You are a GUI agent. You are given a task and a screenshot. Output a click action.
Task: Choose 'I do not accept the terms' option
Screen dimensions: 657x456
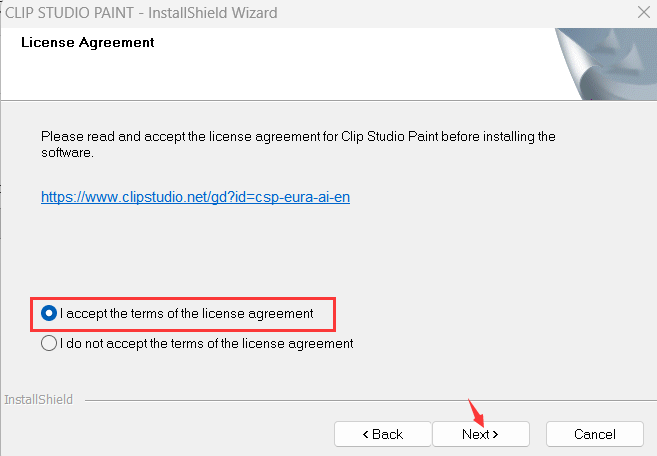(49, 343)
